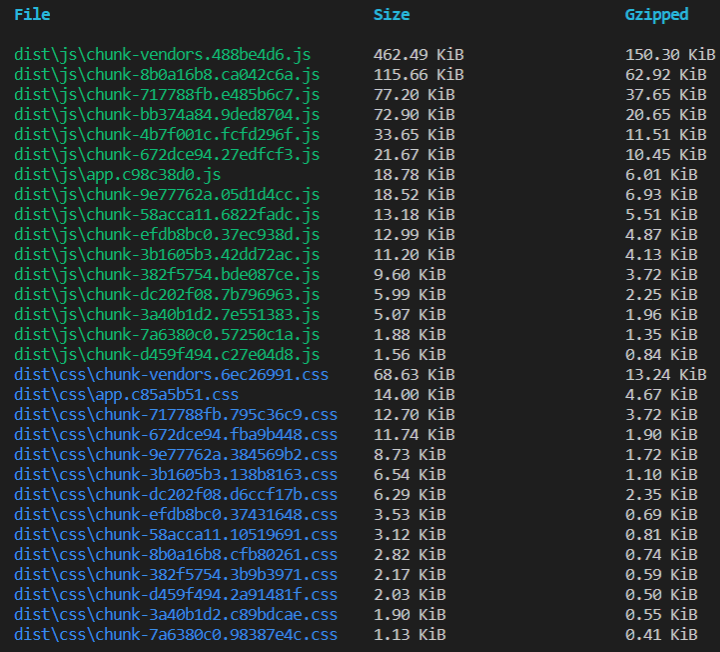Select file chunk-717788fb.795c36c9.css
Screen dimensions: 720x652
tap(176, 414)
